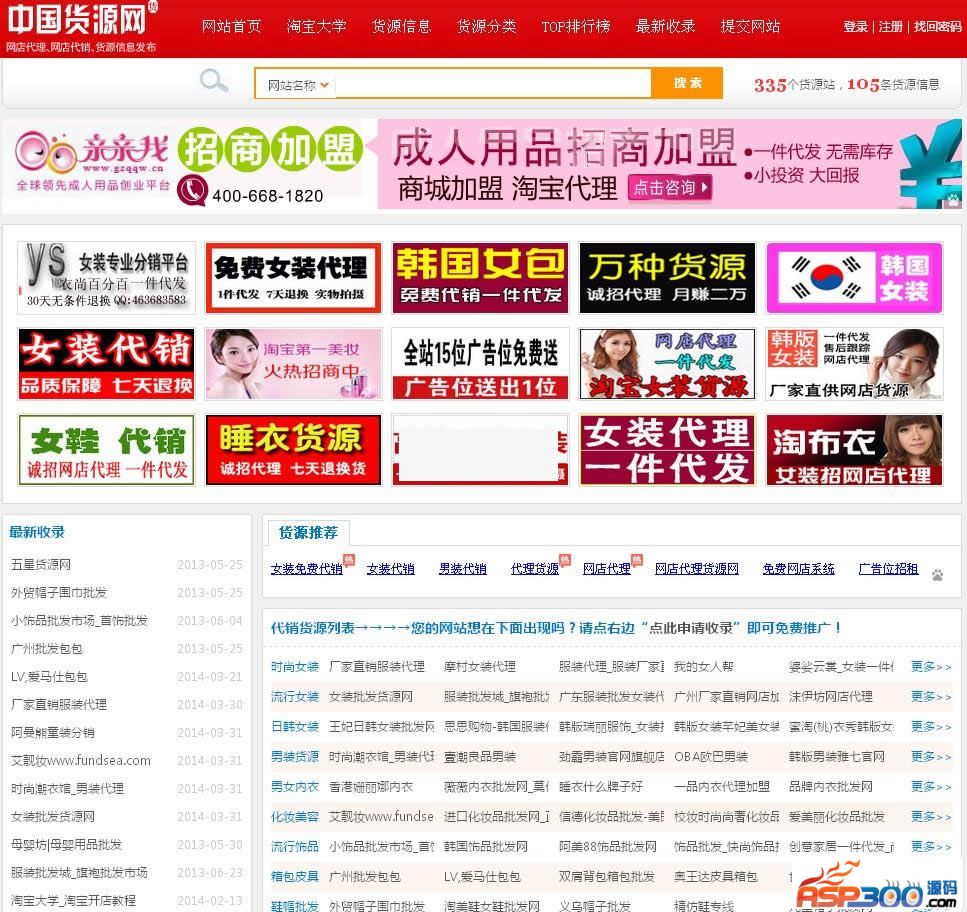Open 货源分类 in the top navigation
Image resolution: width=967 pixels, height=912 pixels.
pyautogui.click(x=487, y=27)
